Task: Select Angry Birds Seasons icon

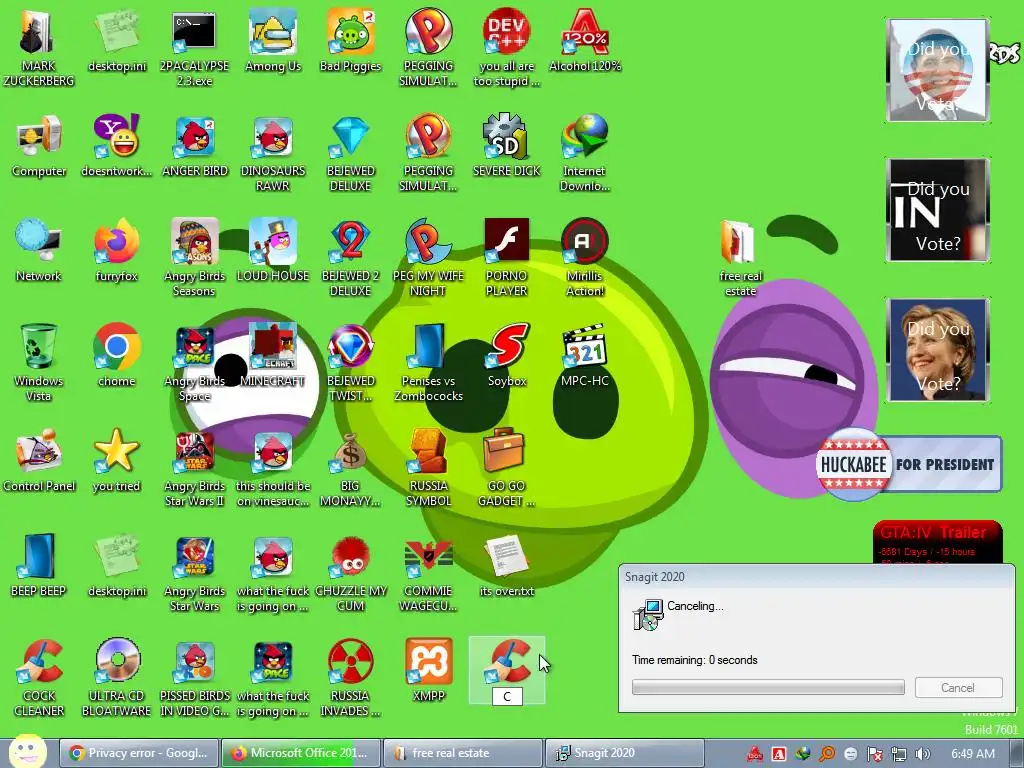Action: coord(194,258)
